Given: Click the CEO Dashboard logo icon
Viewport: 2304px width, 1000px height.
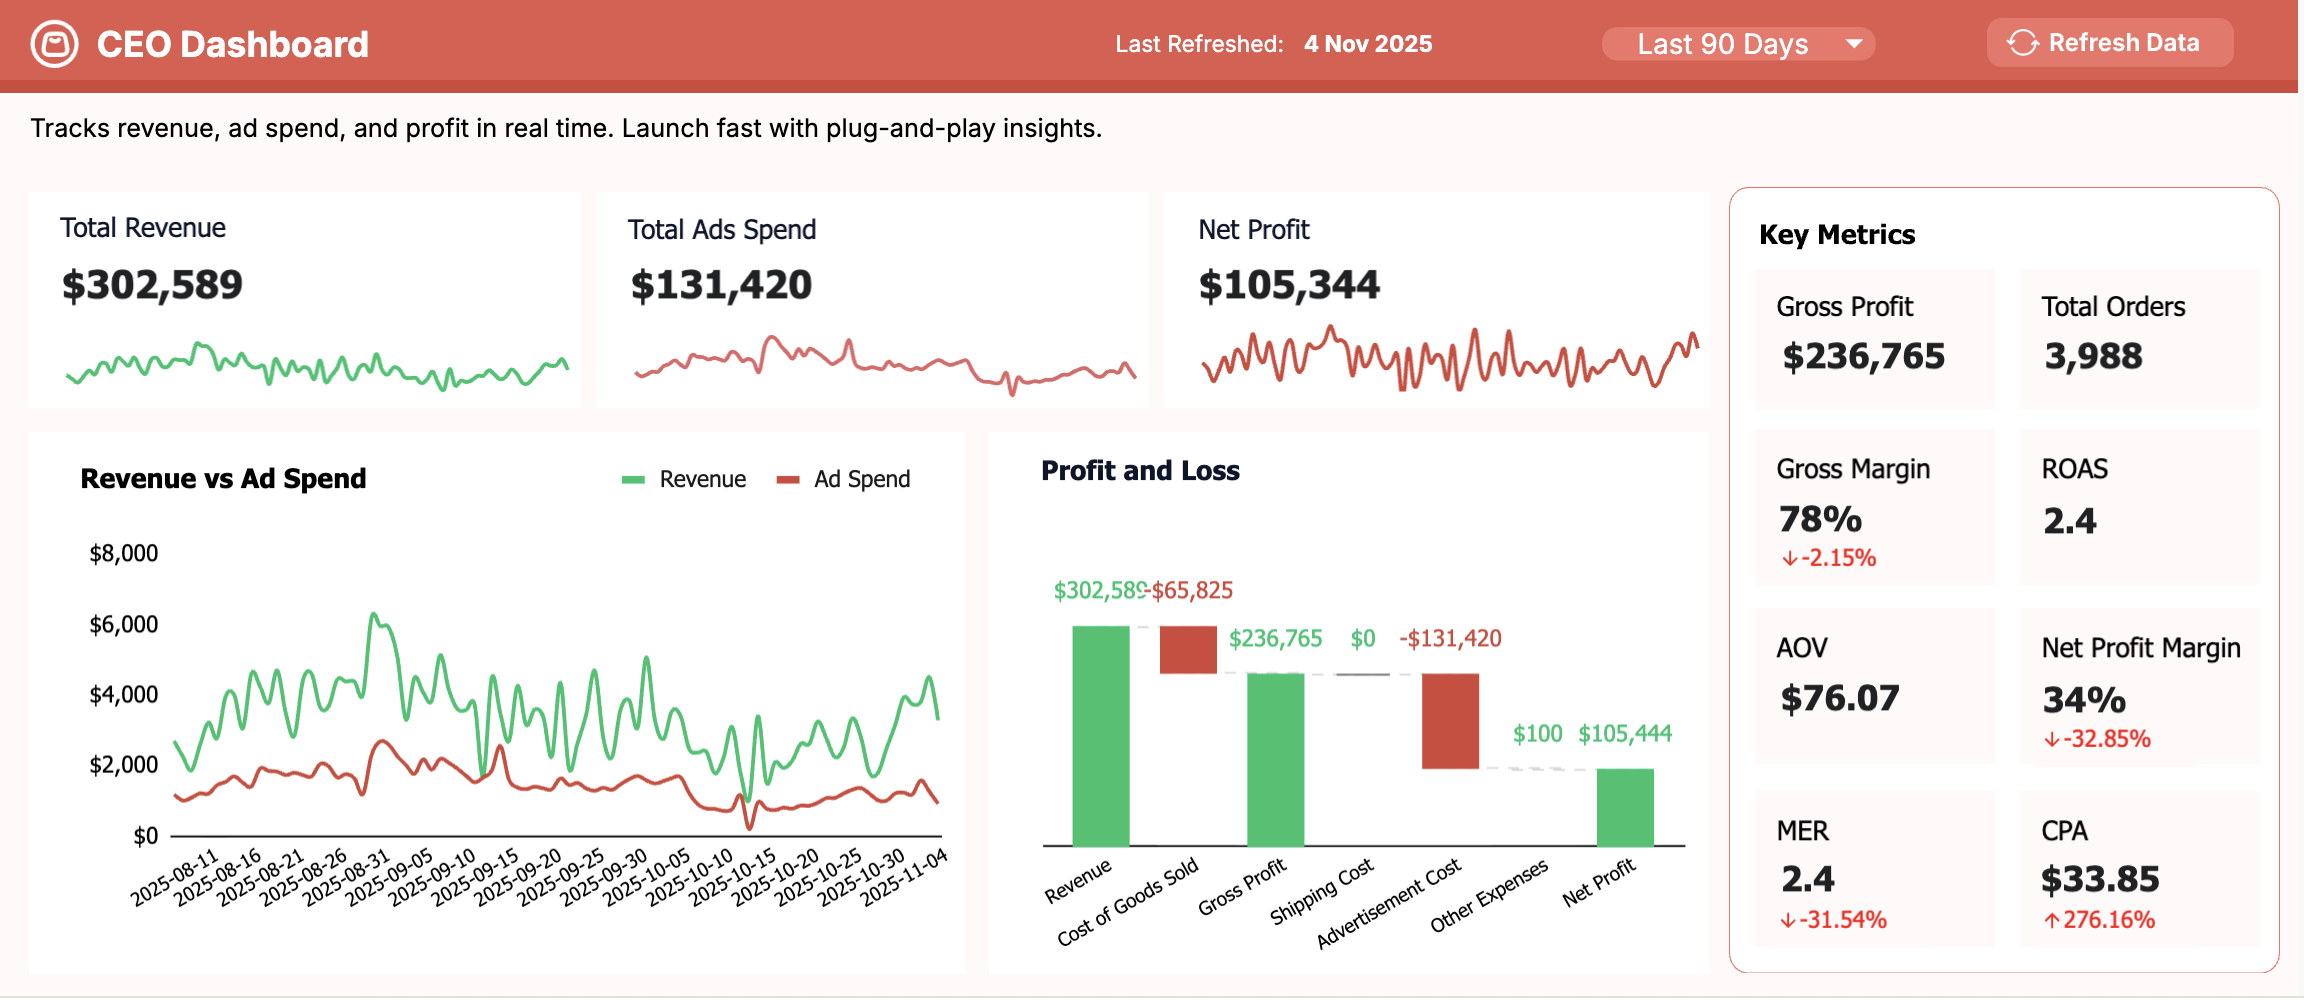Looking at the screenshot, I should [54, 44].
